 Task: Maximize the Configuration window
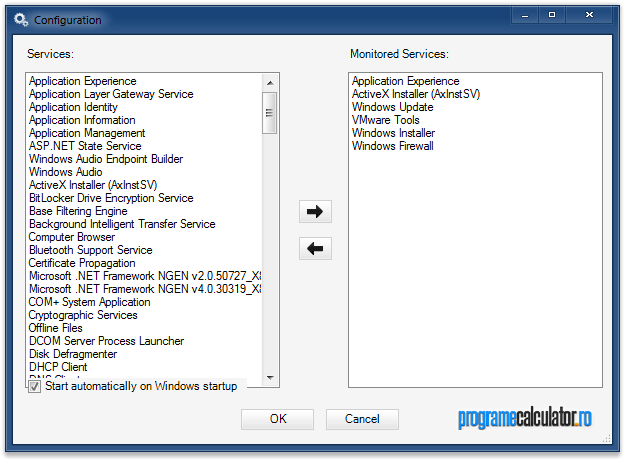point(552,15)
